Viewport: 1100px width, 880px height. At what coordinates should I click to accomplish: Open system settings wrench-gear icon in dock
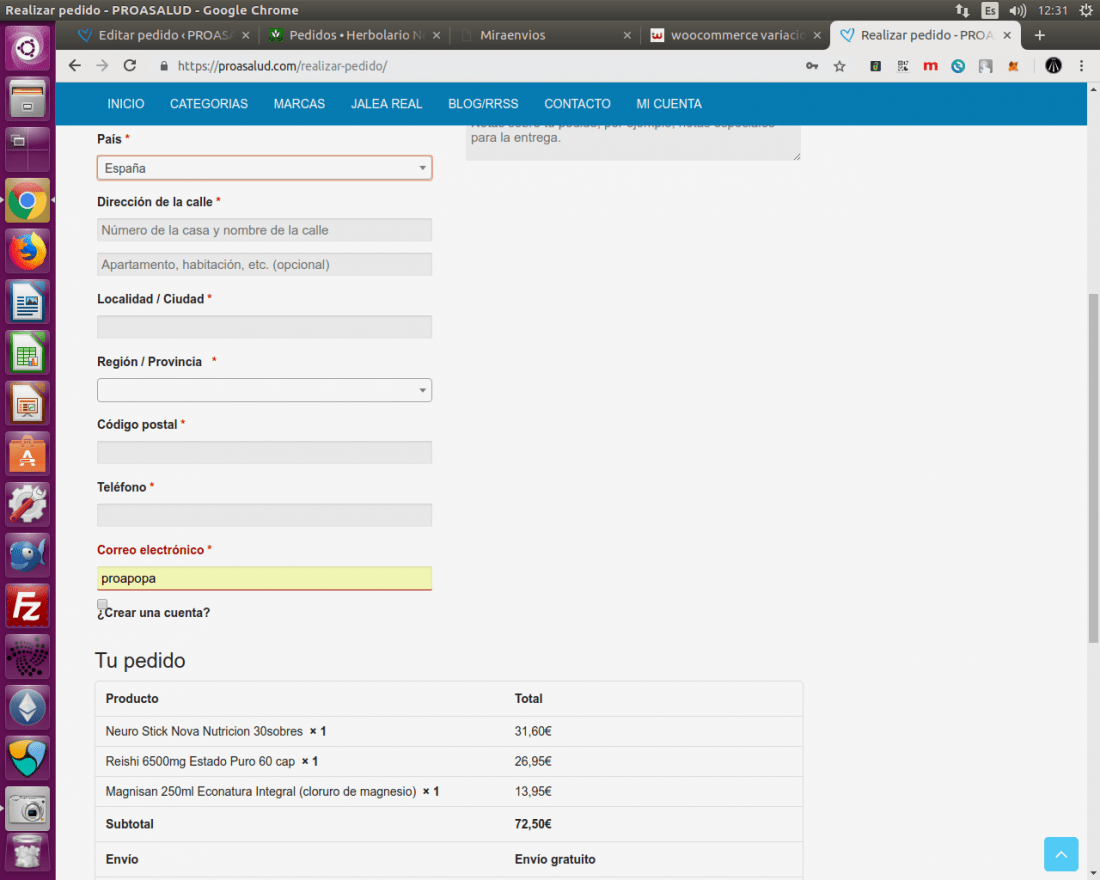[x=27, y=505]
